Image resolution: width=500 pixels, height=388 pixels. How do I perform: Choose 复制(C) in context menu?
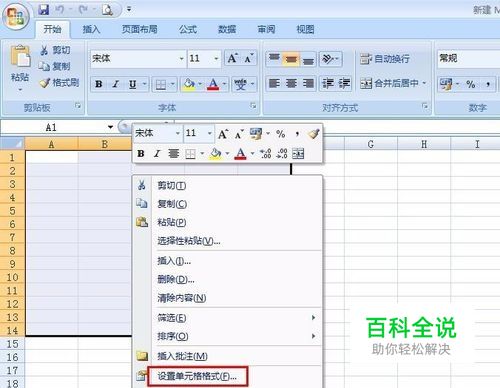[228, 204]
